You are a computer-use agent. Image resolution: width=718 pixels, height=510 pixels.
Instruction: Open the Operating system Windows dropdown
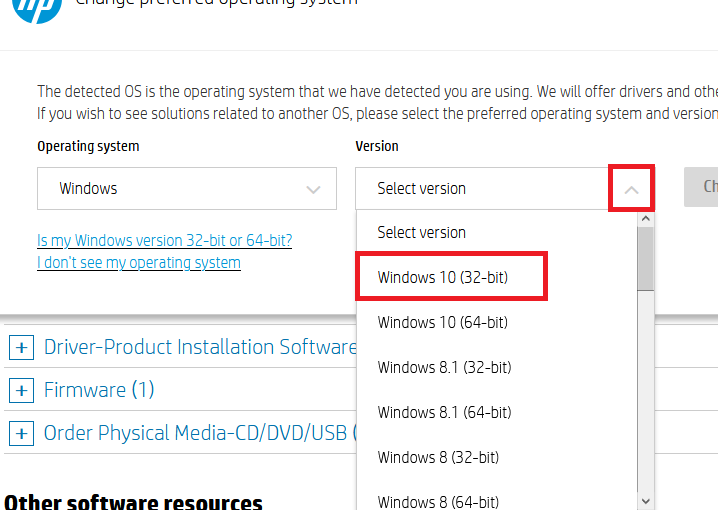point(187,189)
